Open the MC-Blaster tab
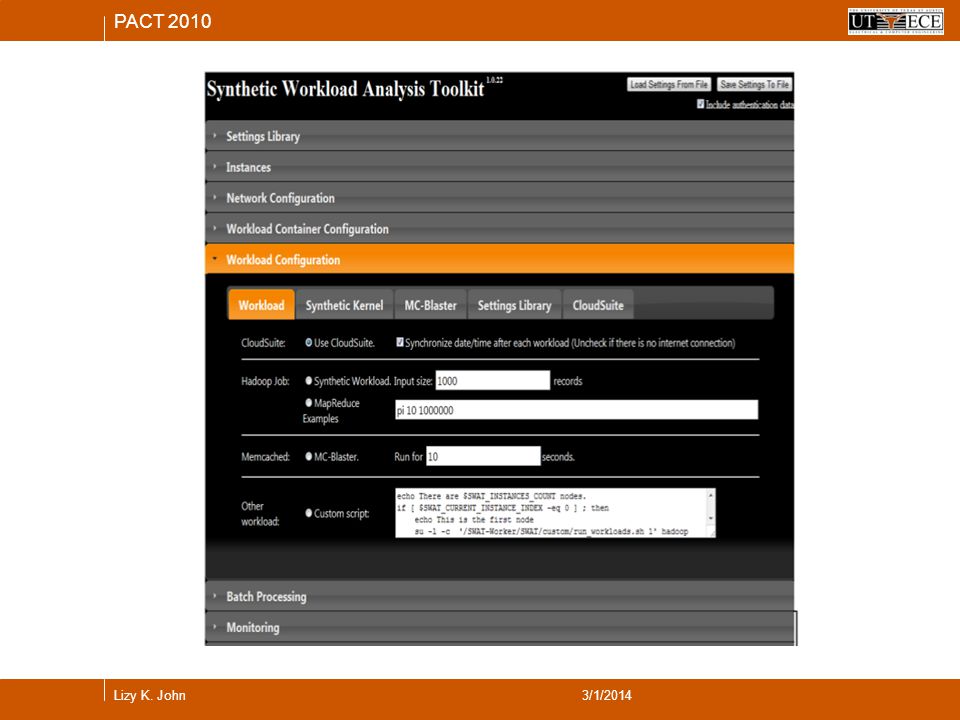 pyautogui.click(x=430, y=305)
